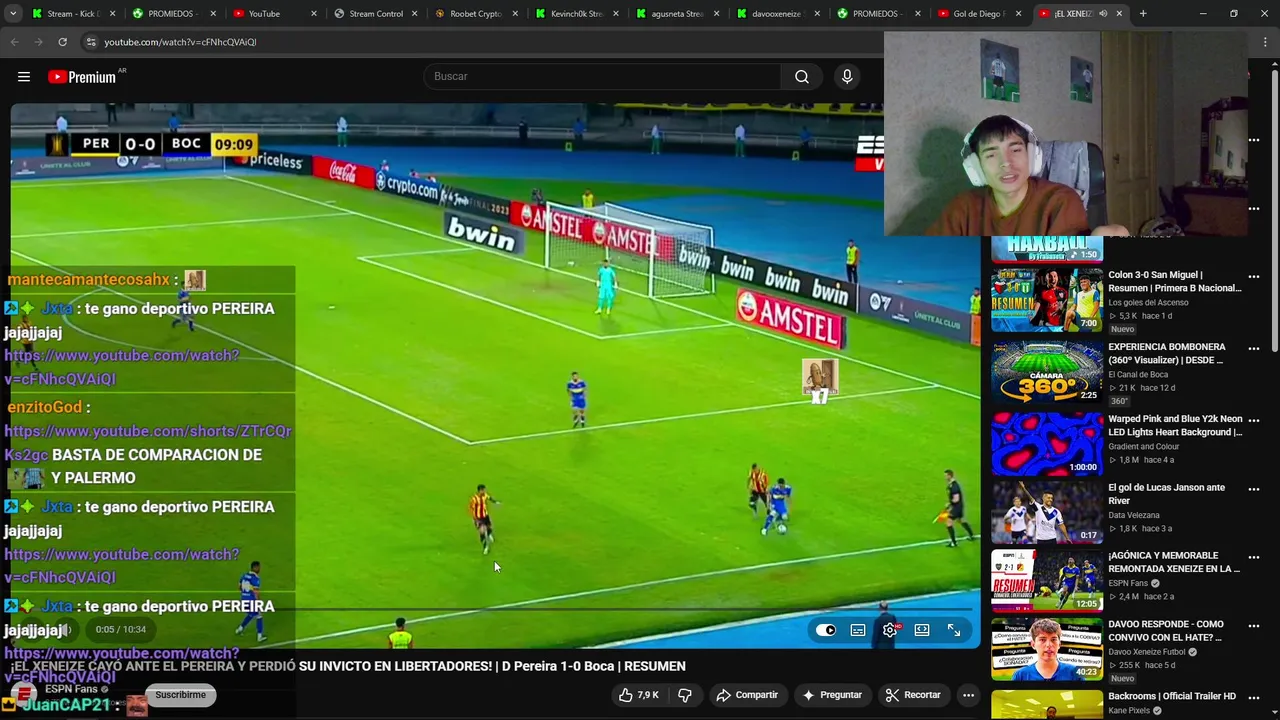Go forward in browser history

point(38,42)
